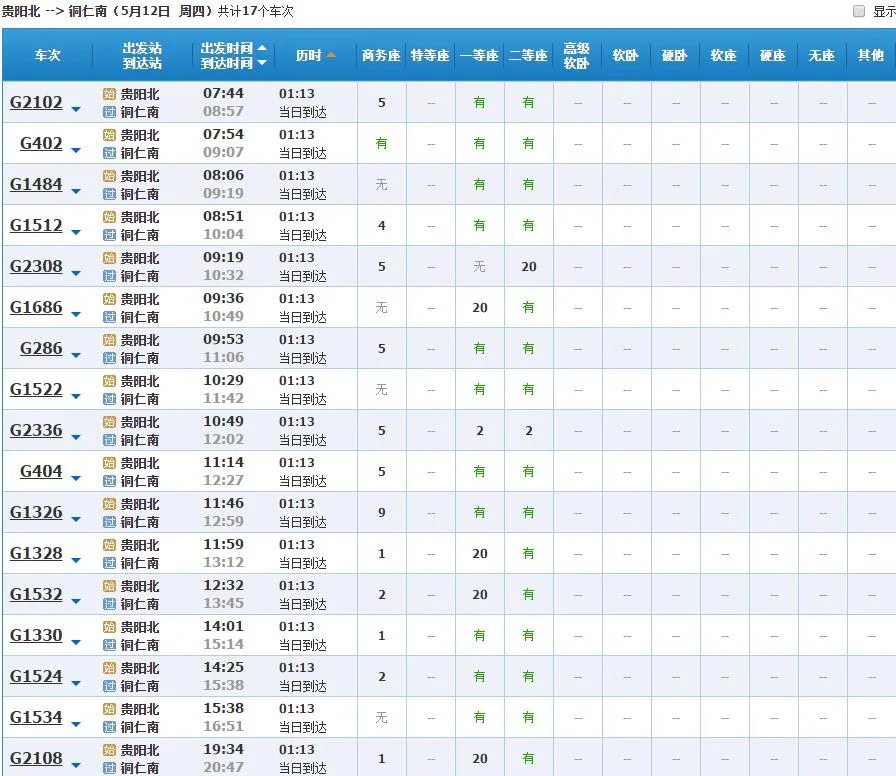Click the sort arrow beside 历时 column header
The image size is (896, 776).
coord(331,55)
